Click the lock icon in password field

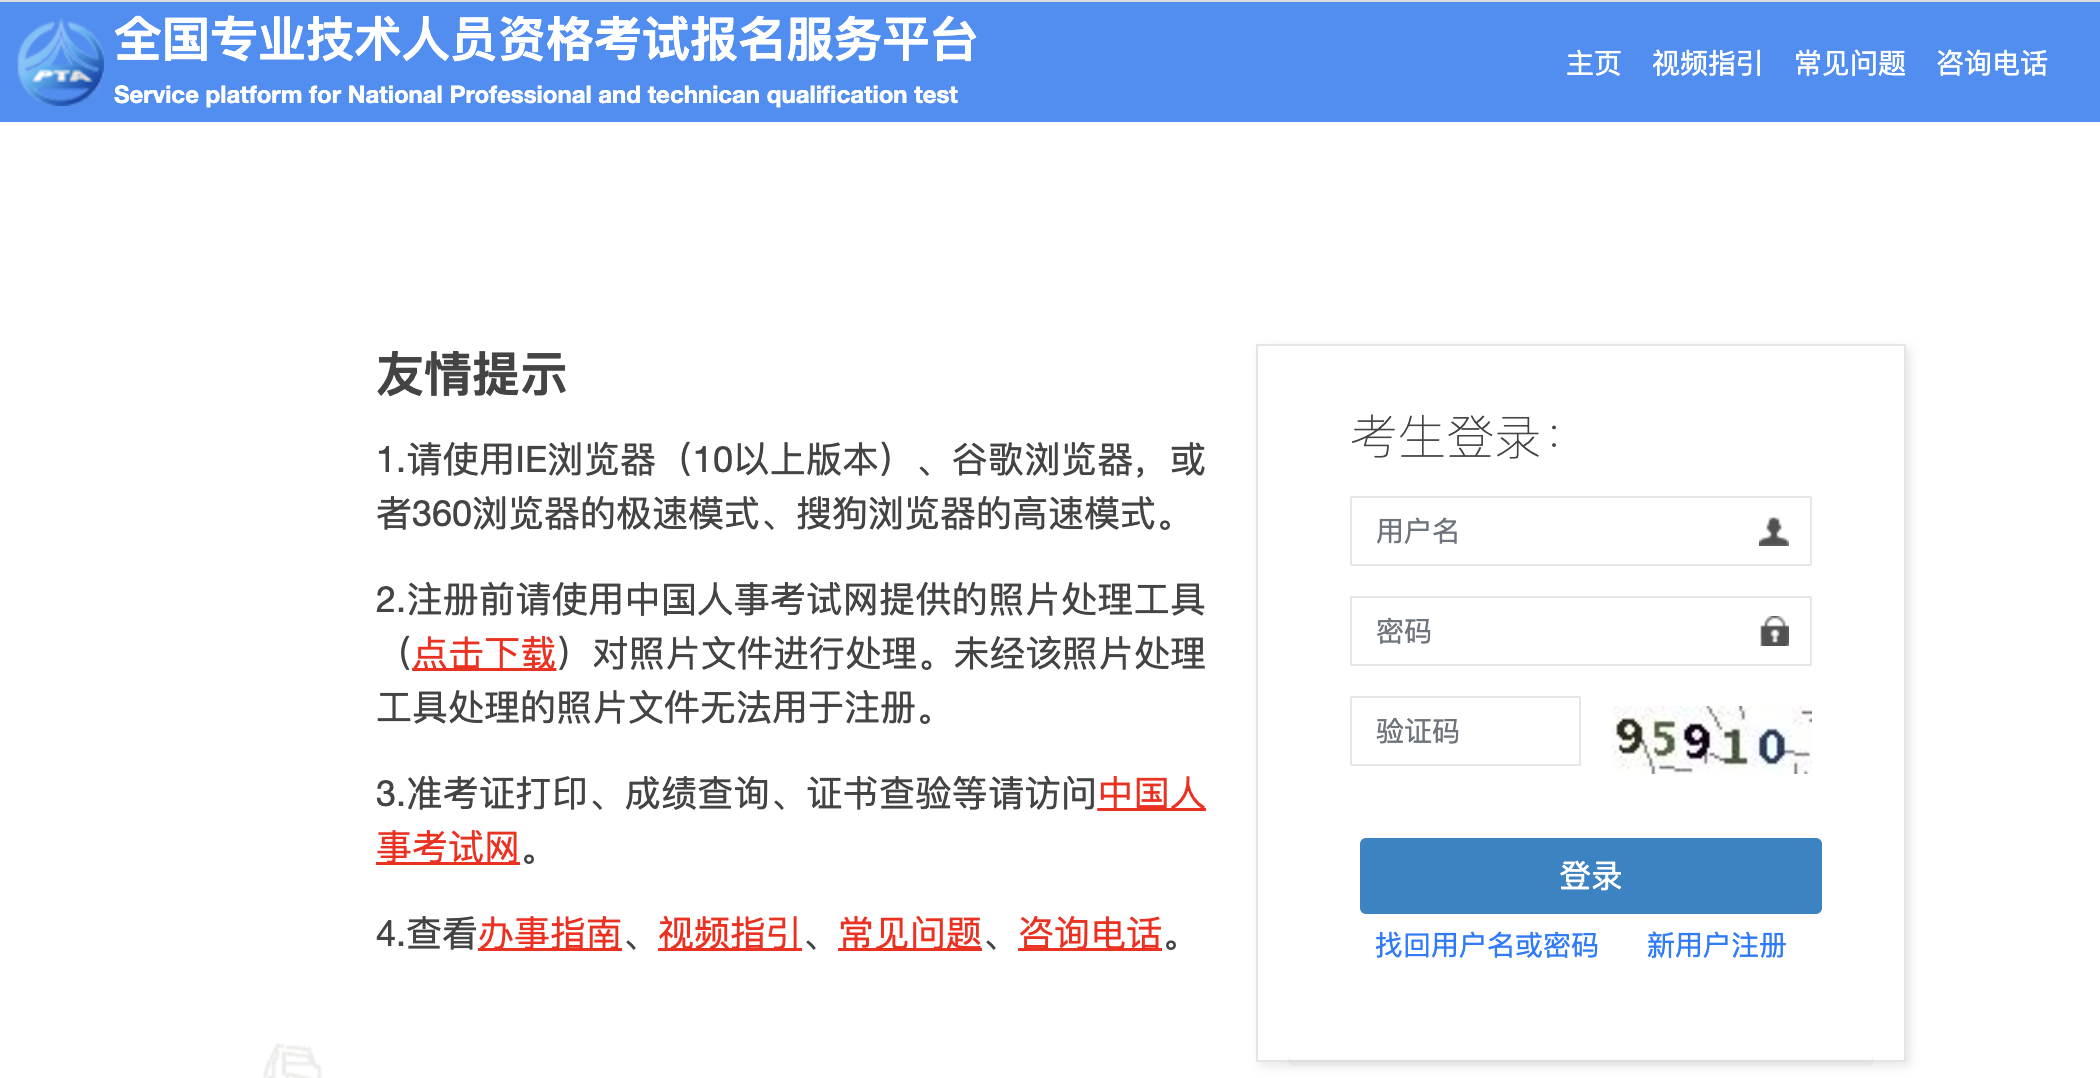coord(1774,631)
